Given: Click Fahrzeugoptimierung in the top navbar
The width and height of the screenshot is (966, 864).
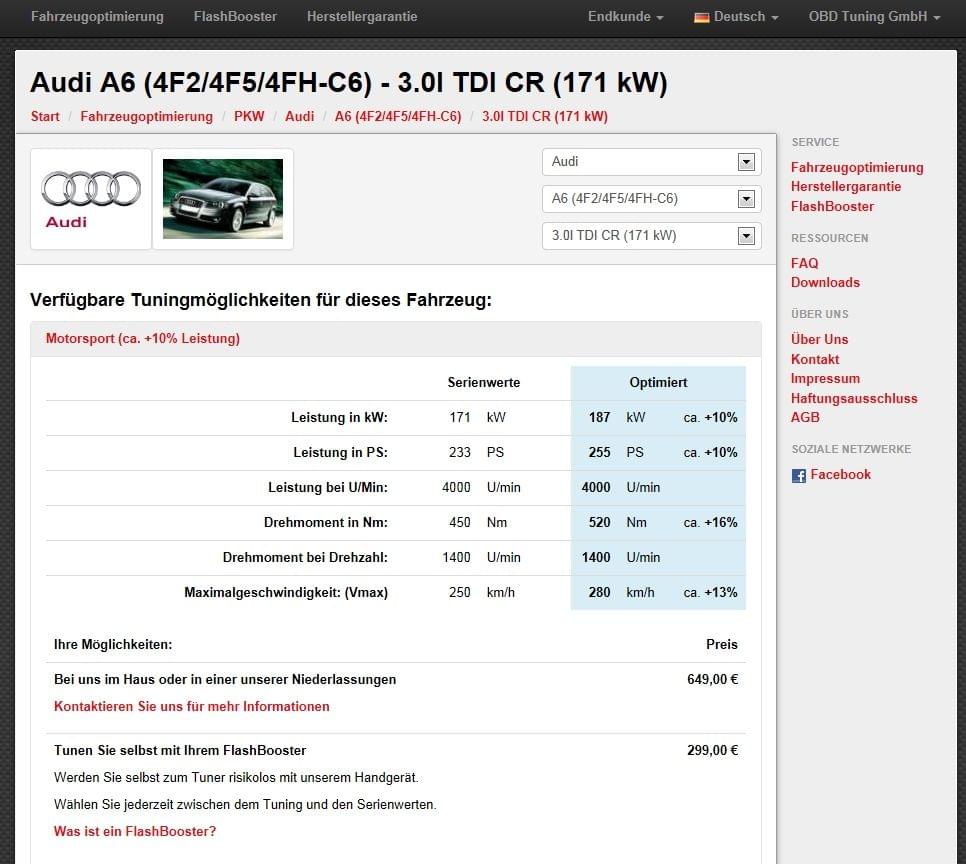Looking at the screenshot, I should click(x=97, y=17).
